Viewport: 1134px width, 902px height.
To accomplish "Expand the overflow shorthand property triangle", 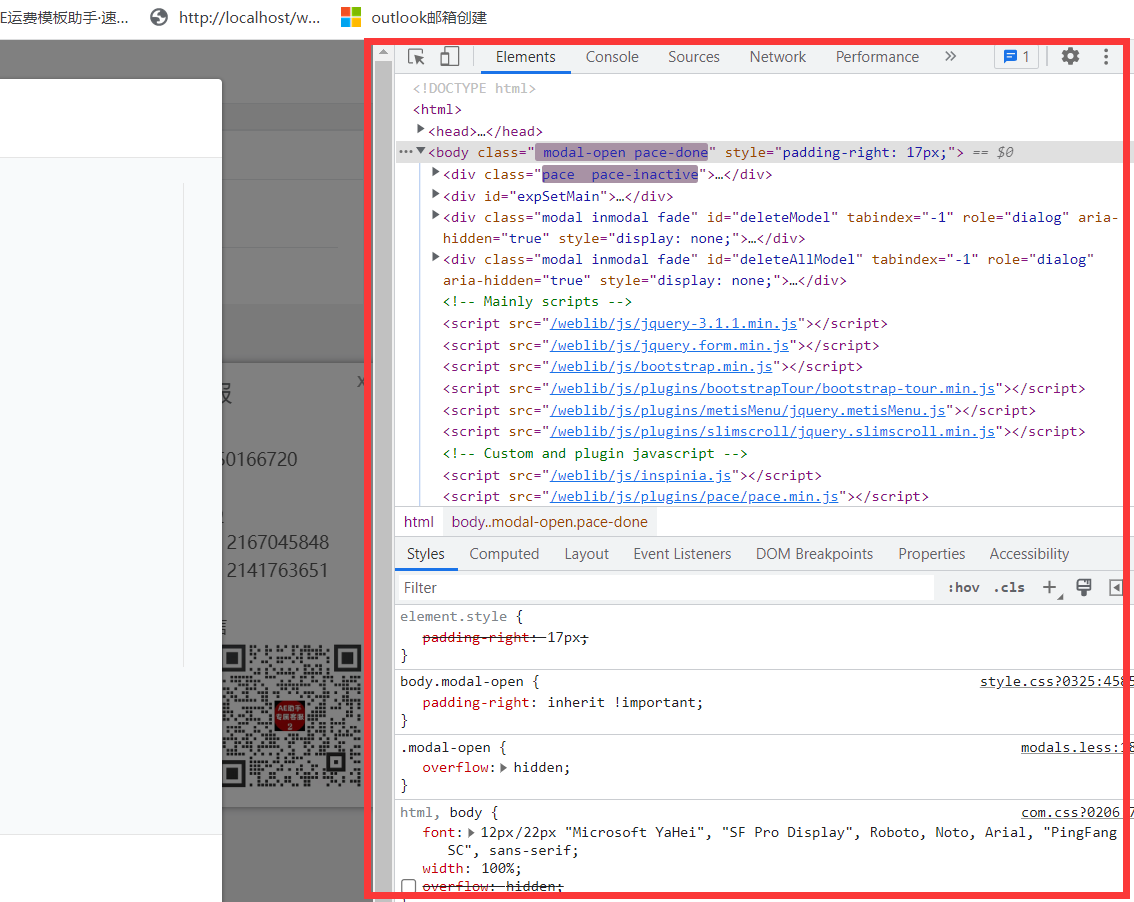I will tap(503, 767).
